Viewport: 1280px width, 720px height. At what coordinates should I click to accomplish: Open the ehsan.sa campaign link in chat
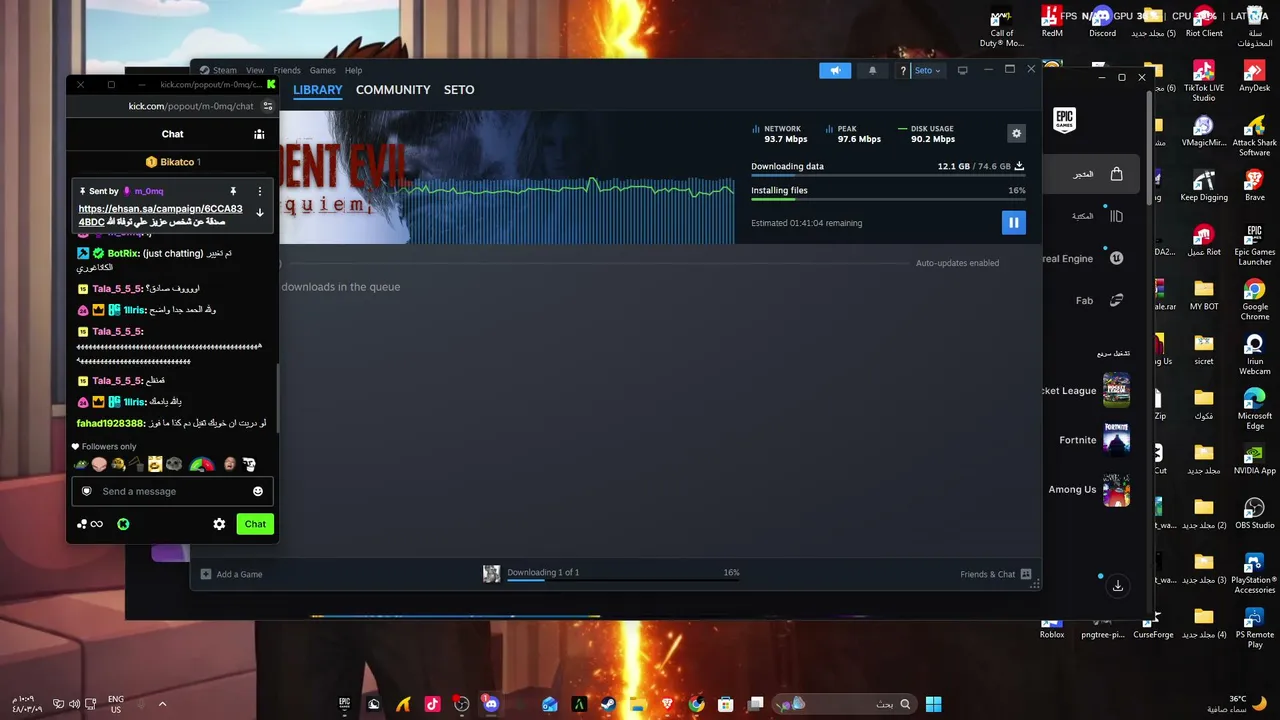tap(160, 215)
